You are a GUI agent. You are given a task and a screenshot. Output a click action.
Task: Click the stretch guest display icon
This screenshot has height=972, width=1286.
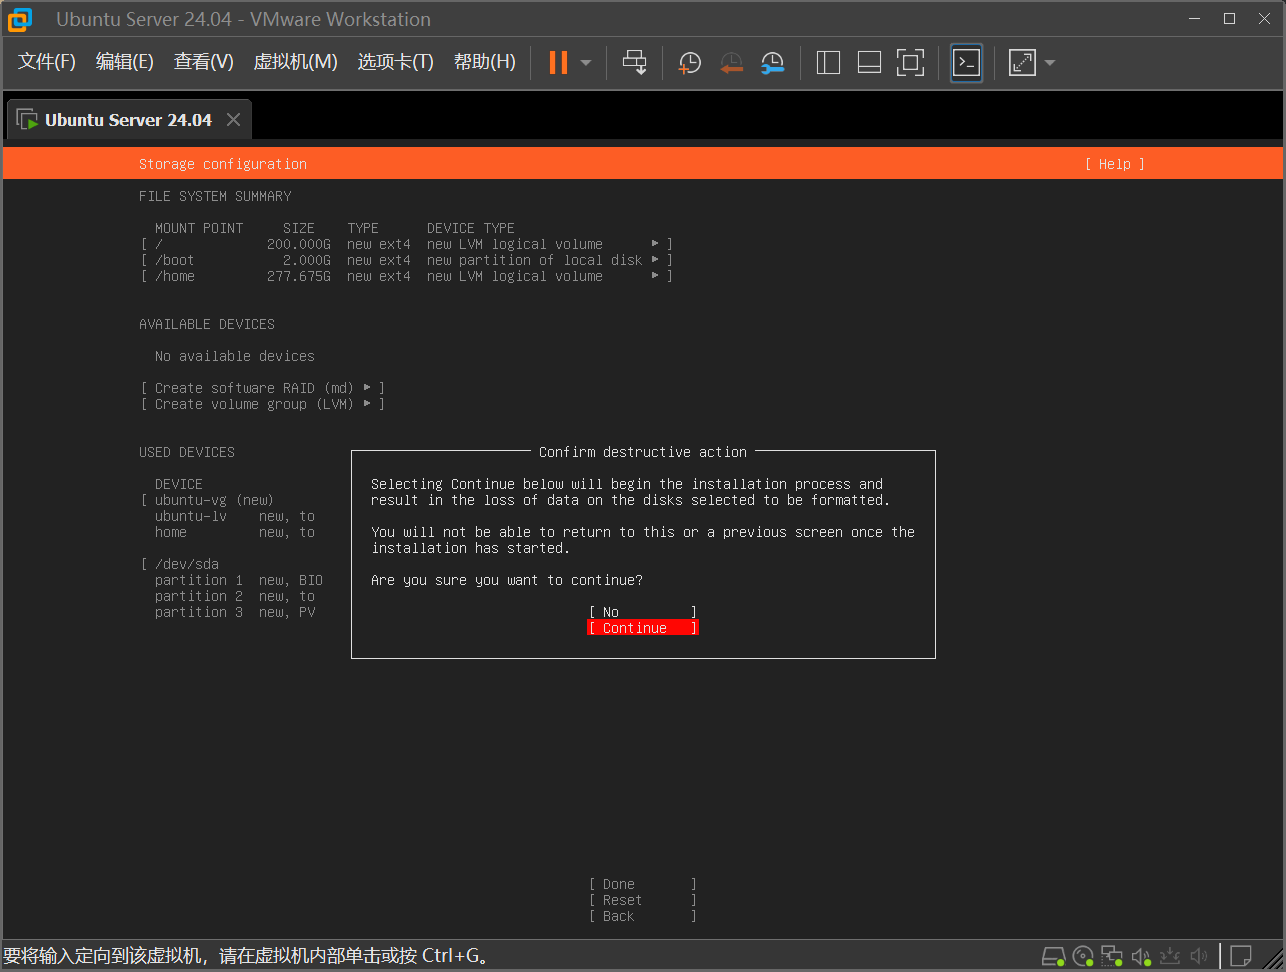tap(1022, 62)
